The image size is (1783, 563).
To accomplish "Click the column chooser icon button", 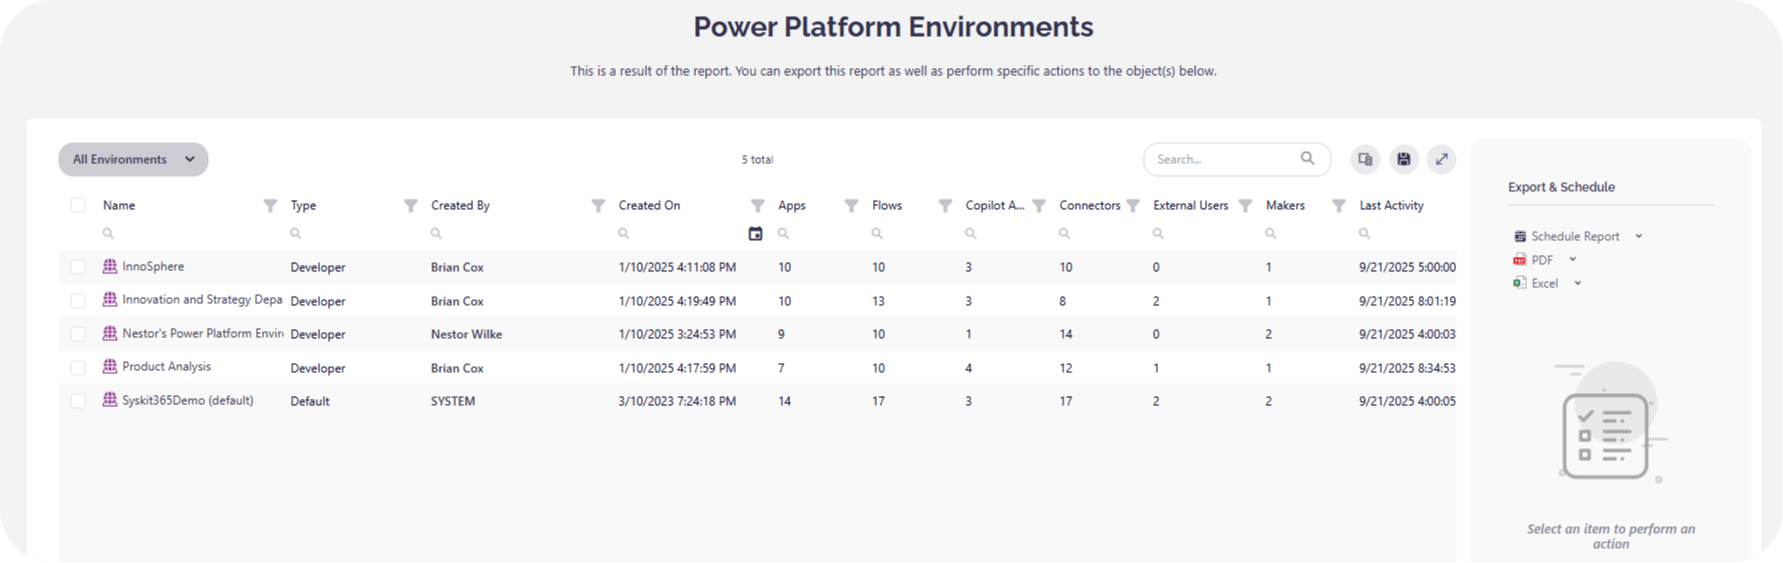I will [x=1365, y=159].
